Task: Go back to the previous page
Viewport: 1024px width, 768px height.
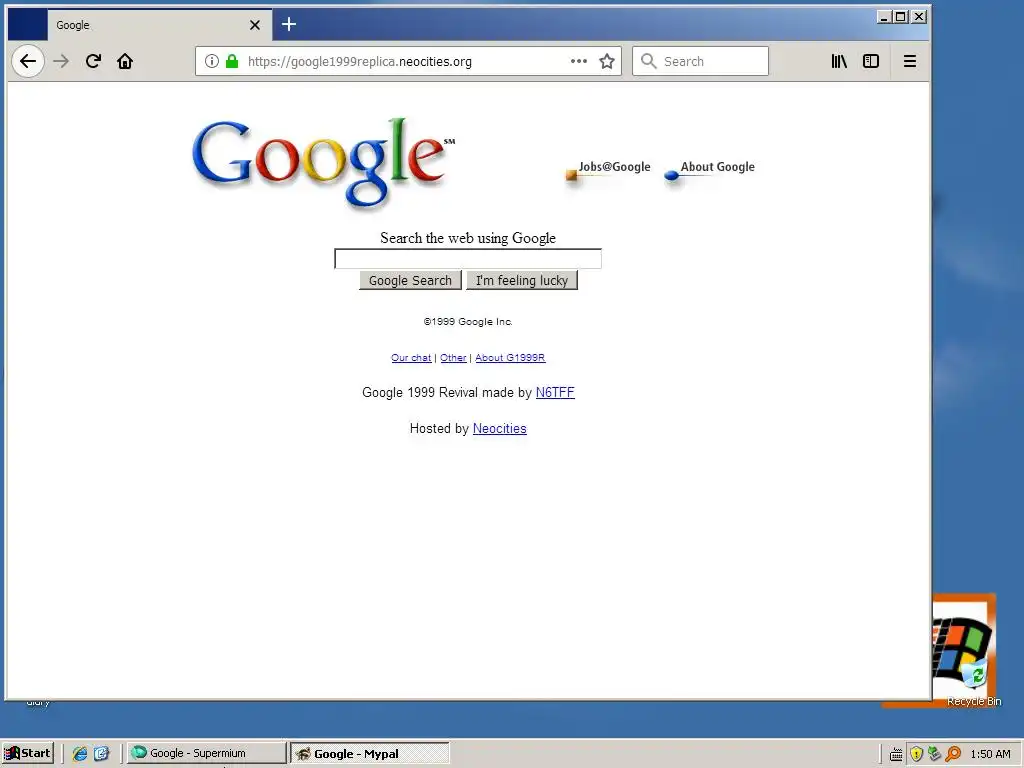Action: (27, 61)
